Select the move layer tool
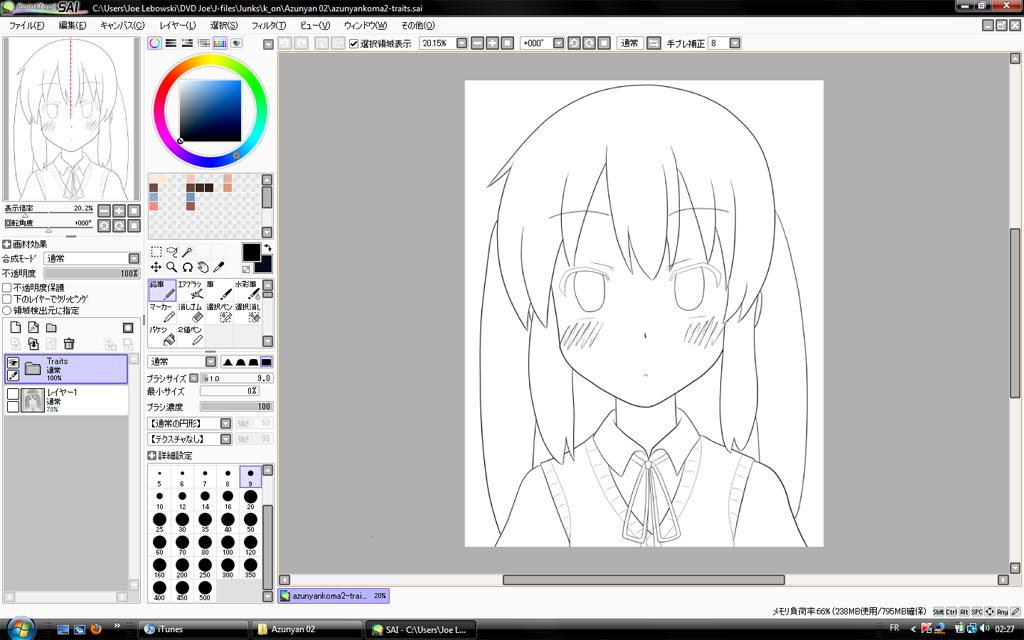 tap(156, 267)
